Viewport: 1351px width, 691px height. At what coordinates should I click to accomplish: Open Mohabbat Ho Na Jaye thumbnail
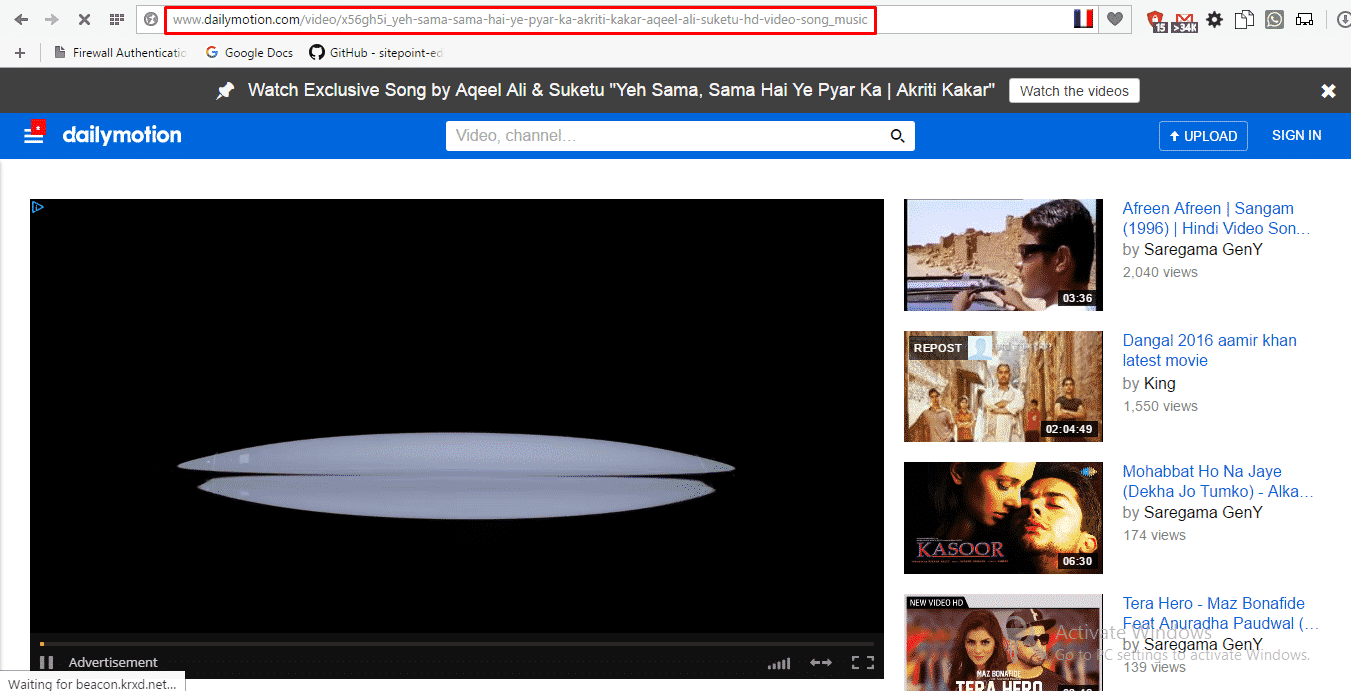tap(1003, 518)
